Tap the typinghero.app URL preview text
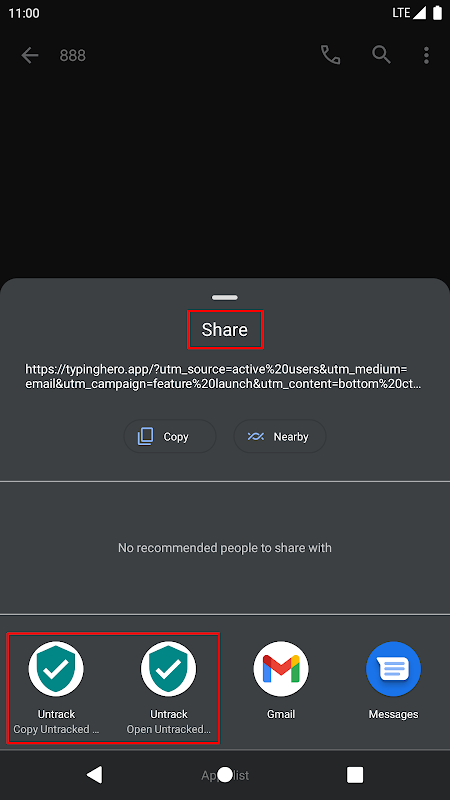The image size is (450, 800). tap(224, 377)
